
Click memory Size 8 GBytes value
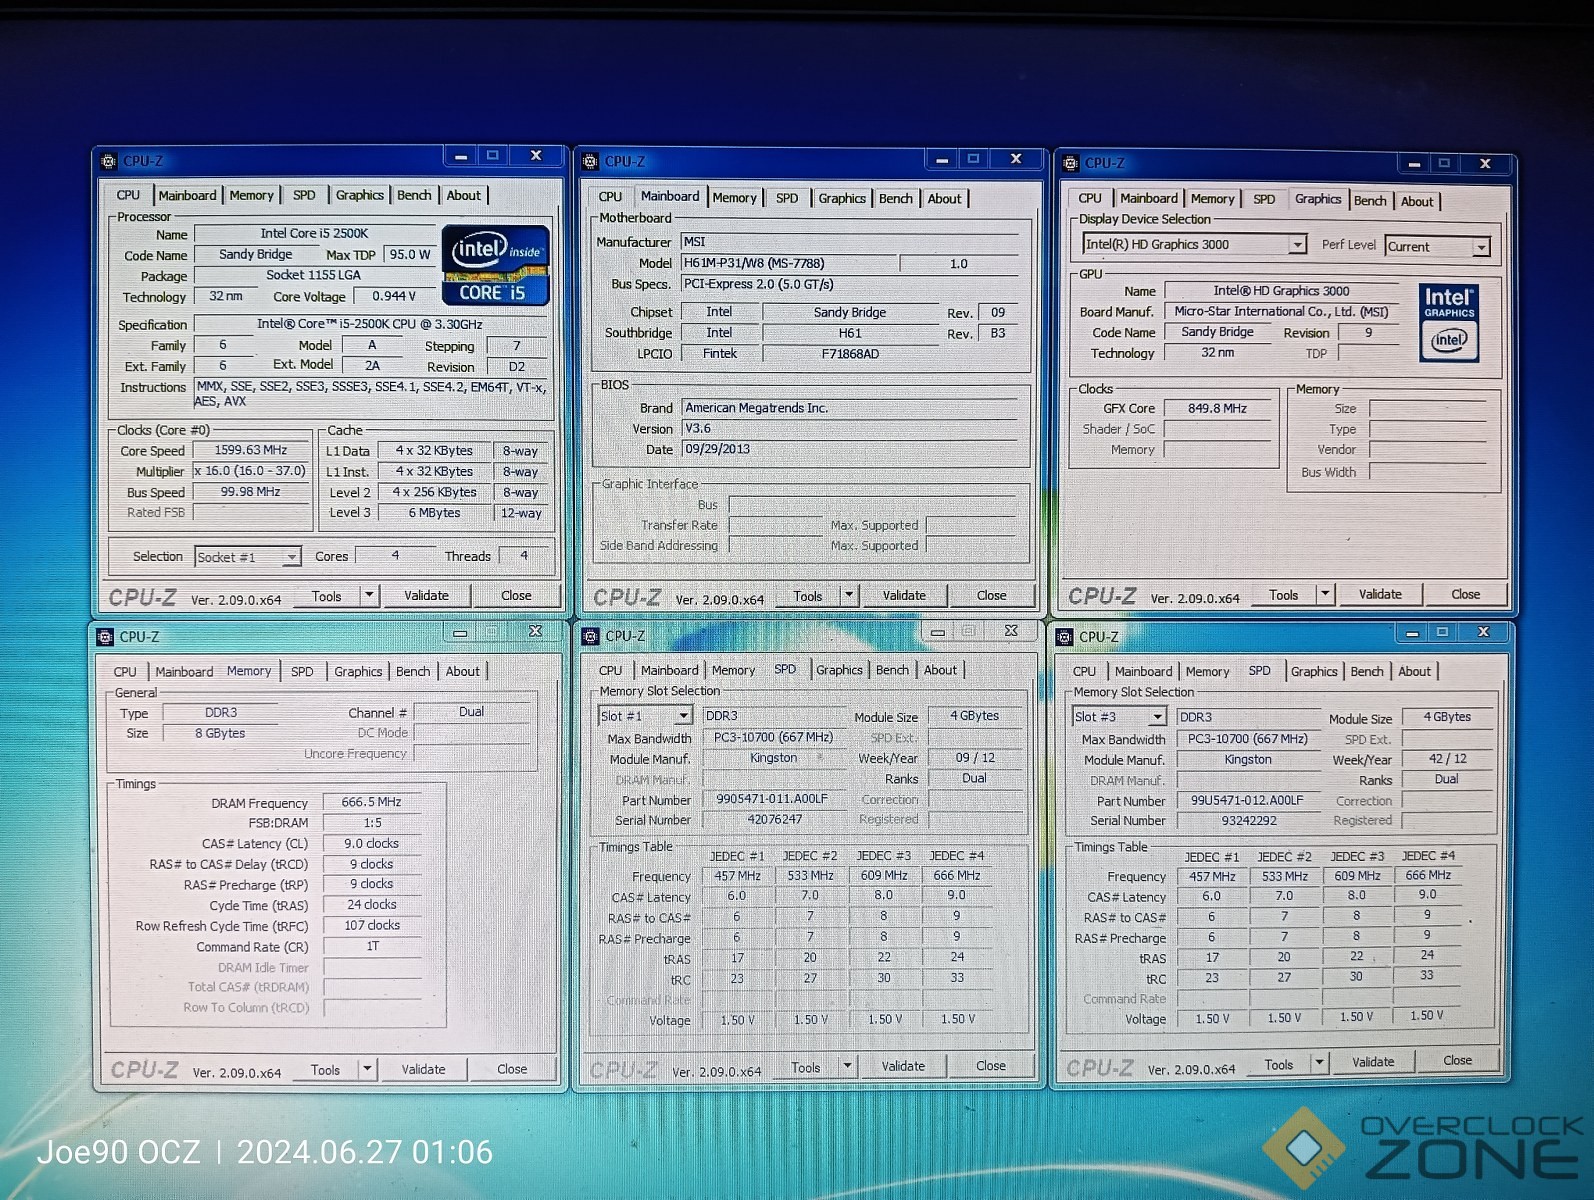(x=220, y=733)
